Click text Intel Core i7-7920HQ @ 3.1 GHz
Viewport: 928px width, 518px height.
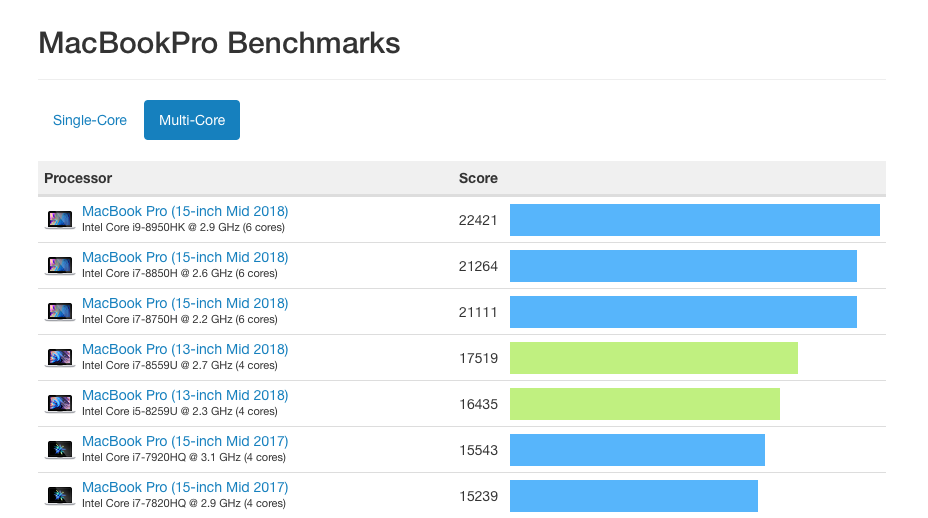click(x=161, y=457)
